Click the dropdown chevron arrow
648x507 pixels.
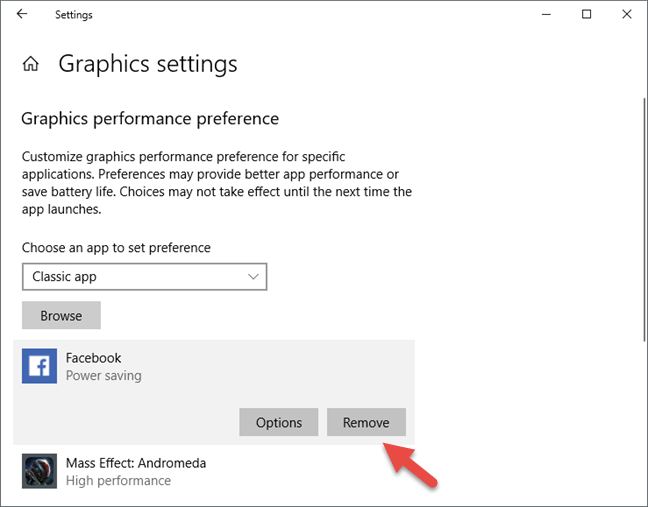[253, 276]
